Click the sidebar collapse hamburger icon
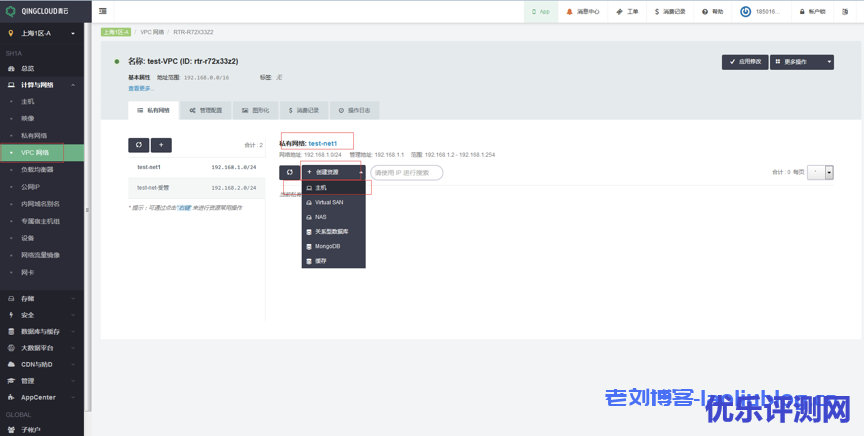 [104, 11]
